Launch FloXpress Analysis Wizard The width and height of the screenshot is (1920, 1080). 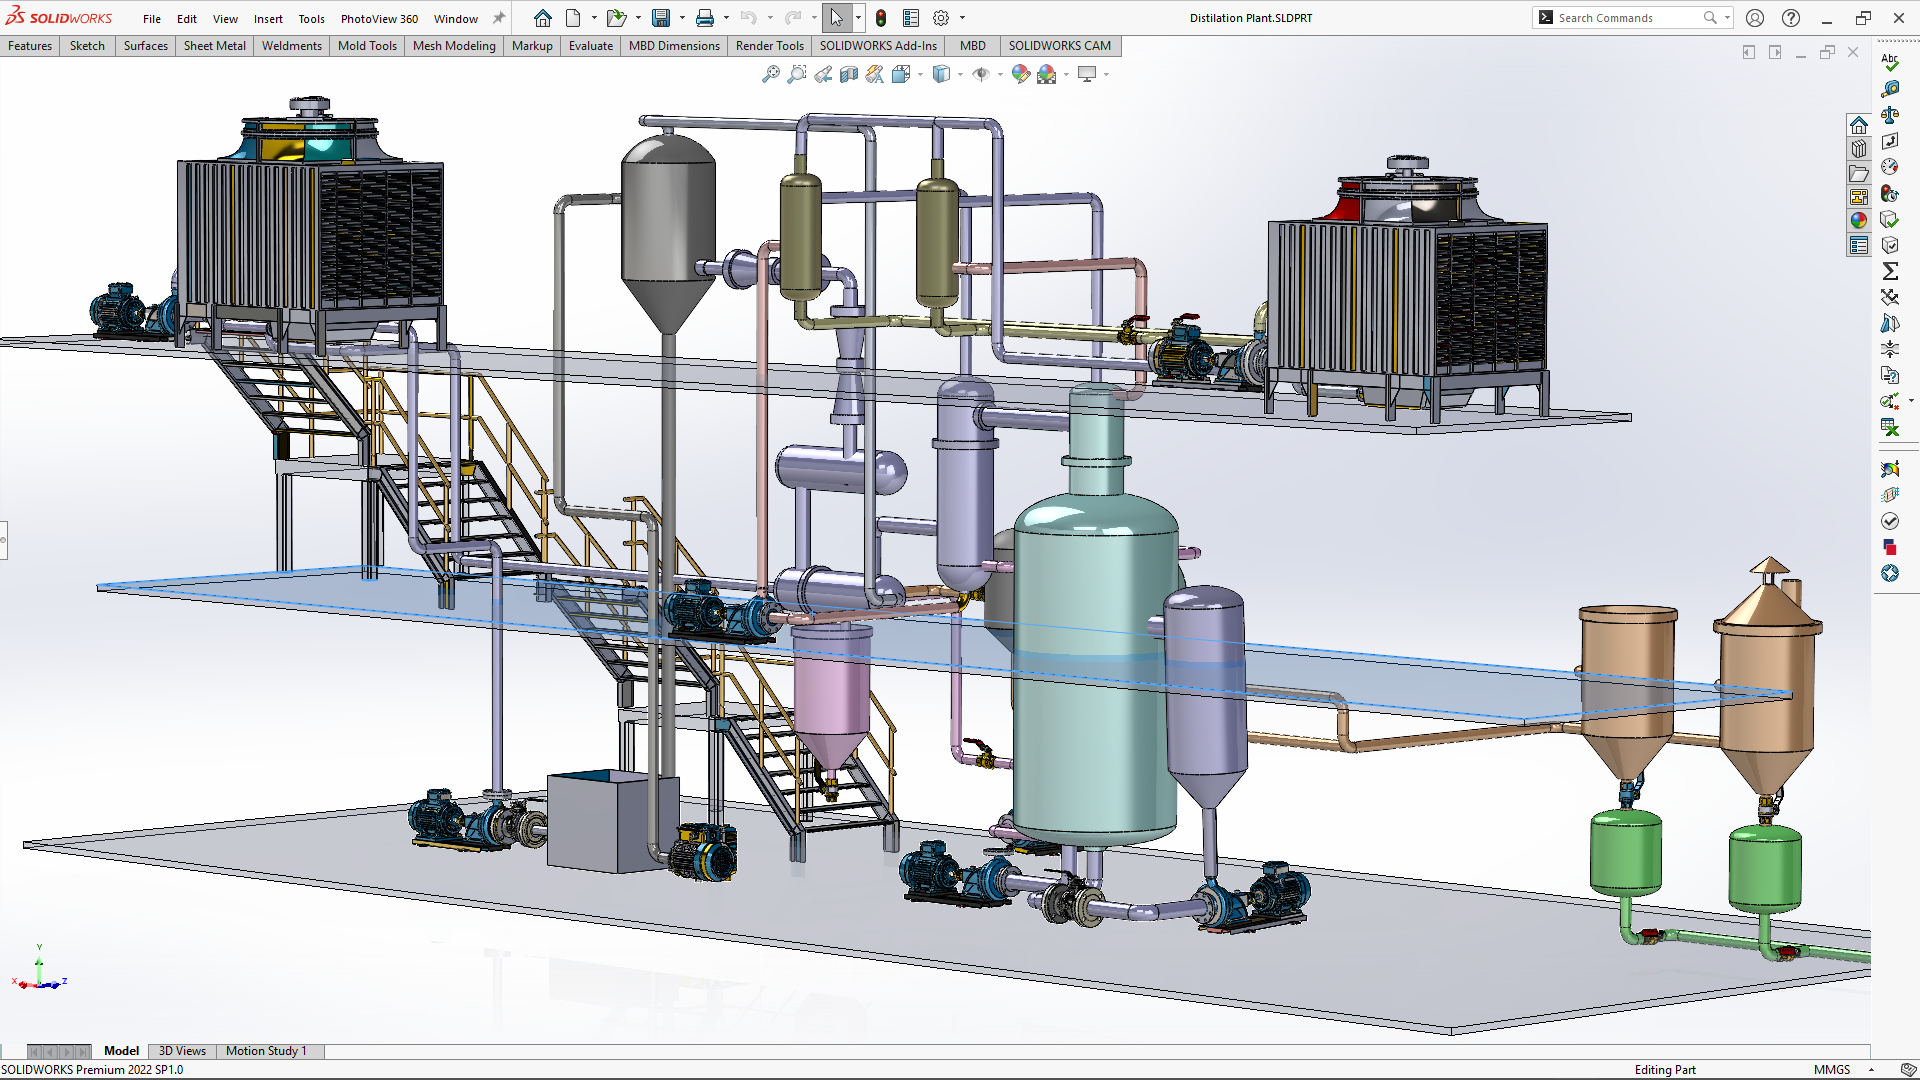1890,495
